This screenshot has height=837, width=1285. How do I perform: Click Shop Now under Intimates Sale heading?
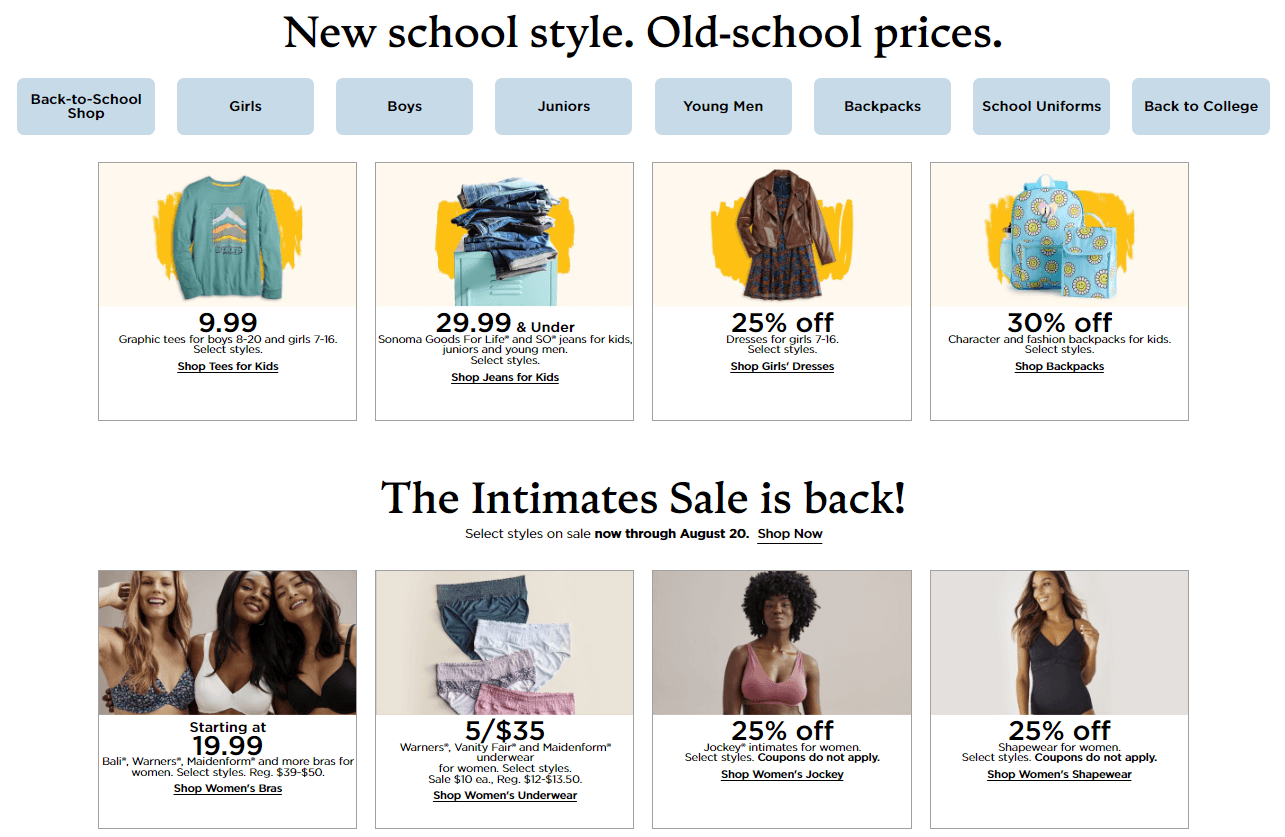click(790, 534)
